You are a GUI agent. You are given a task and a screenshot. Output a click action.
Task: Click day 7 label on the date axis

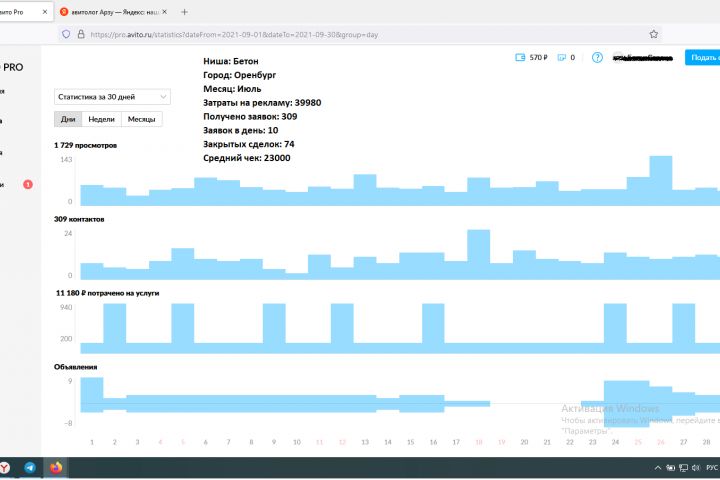[228, 442]
